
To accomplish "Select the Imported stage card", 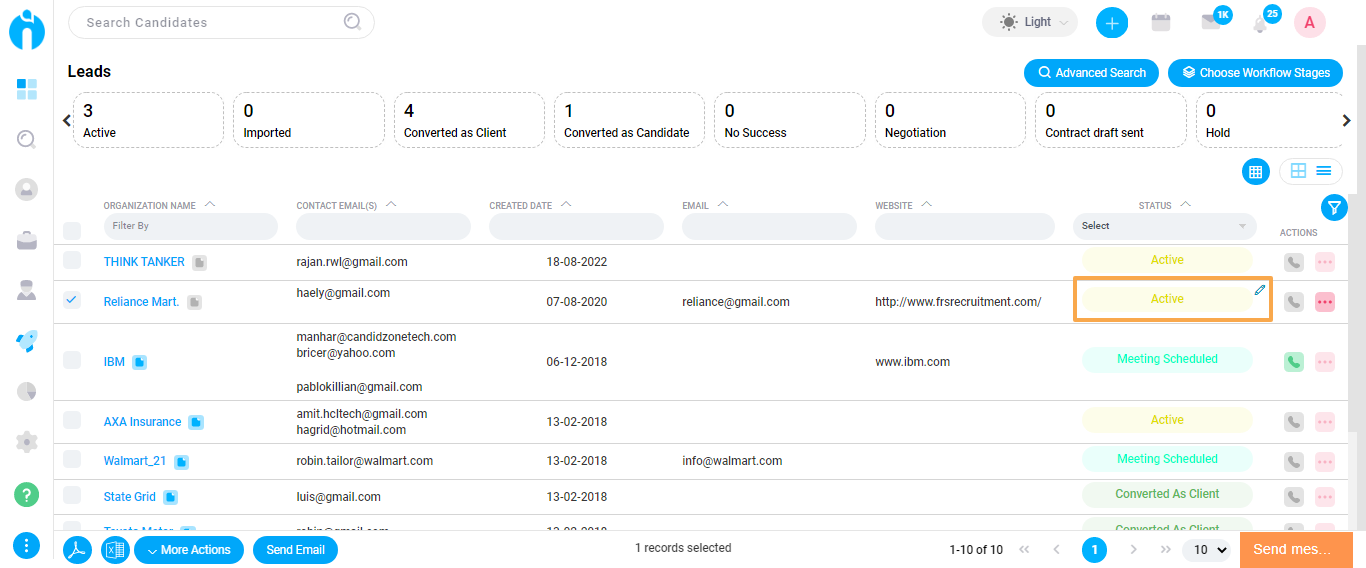I will pos(309,120).
